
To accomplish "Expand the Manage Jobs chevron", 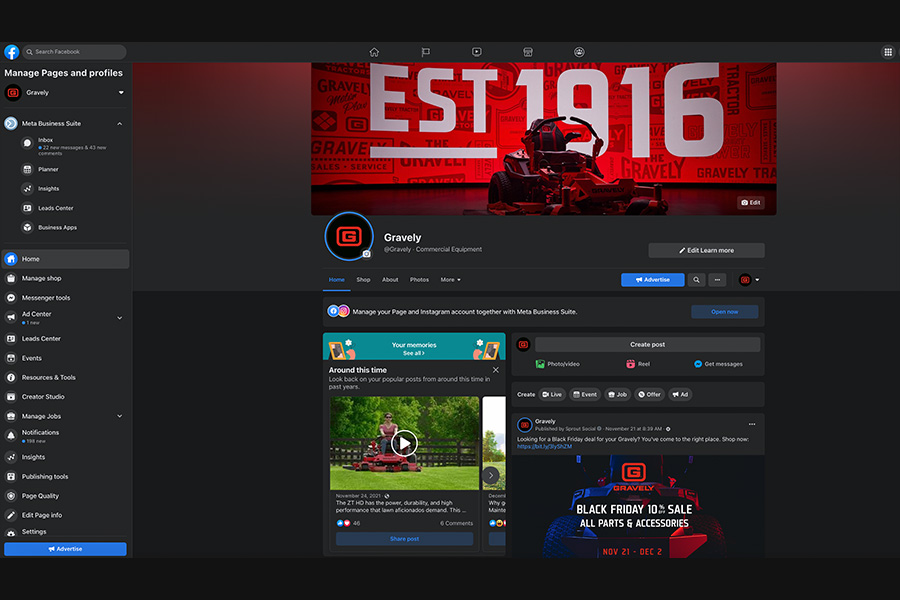I will [x=119, y=416].
